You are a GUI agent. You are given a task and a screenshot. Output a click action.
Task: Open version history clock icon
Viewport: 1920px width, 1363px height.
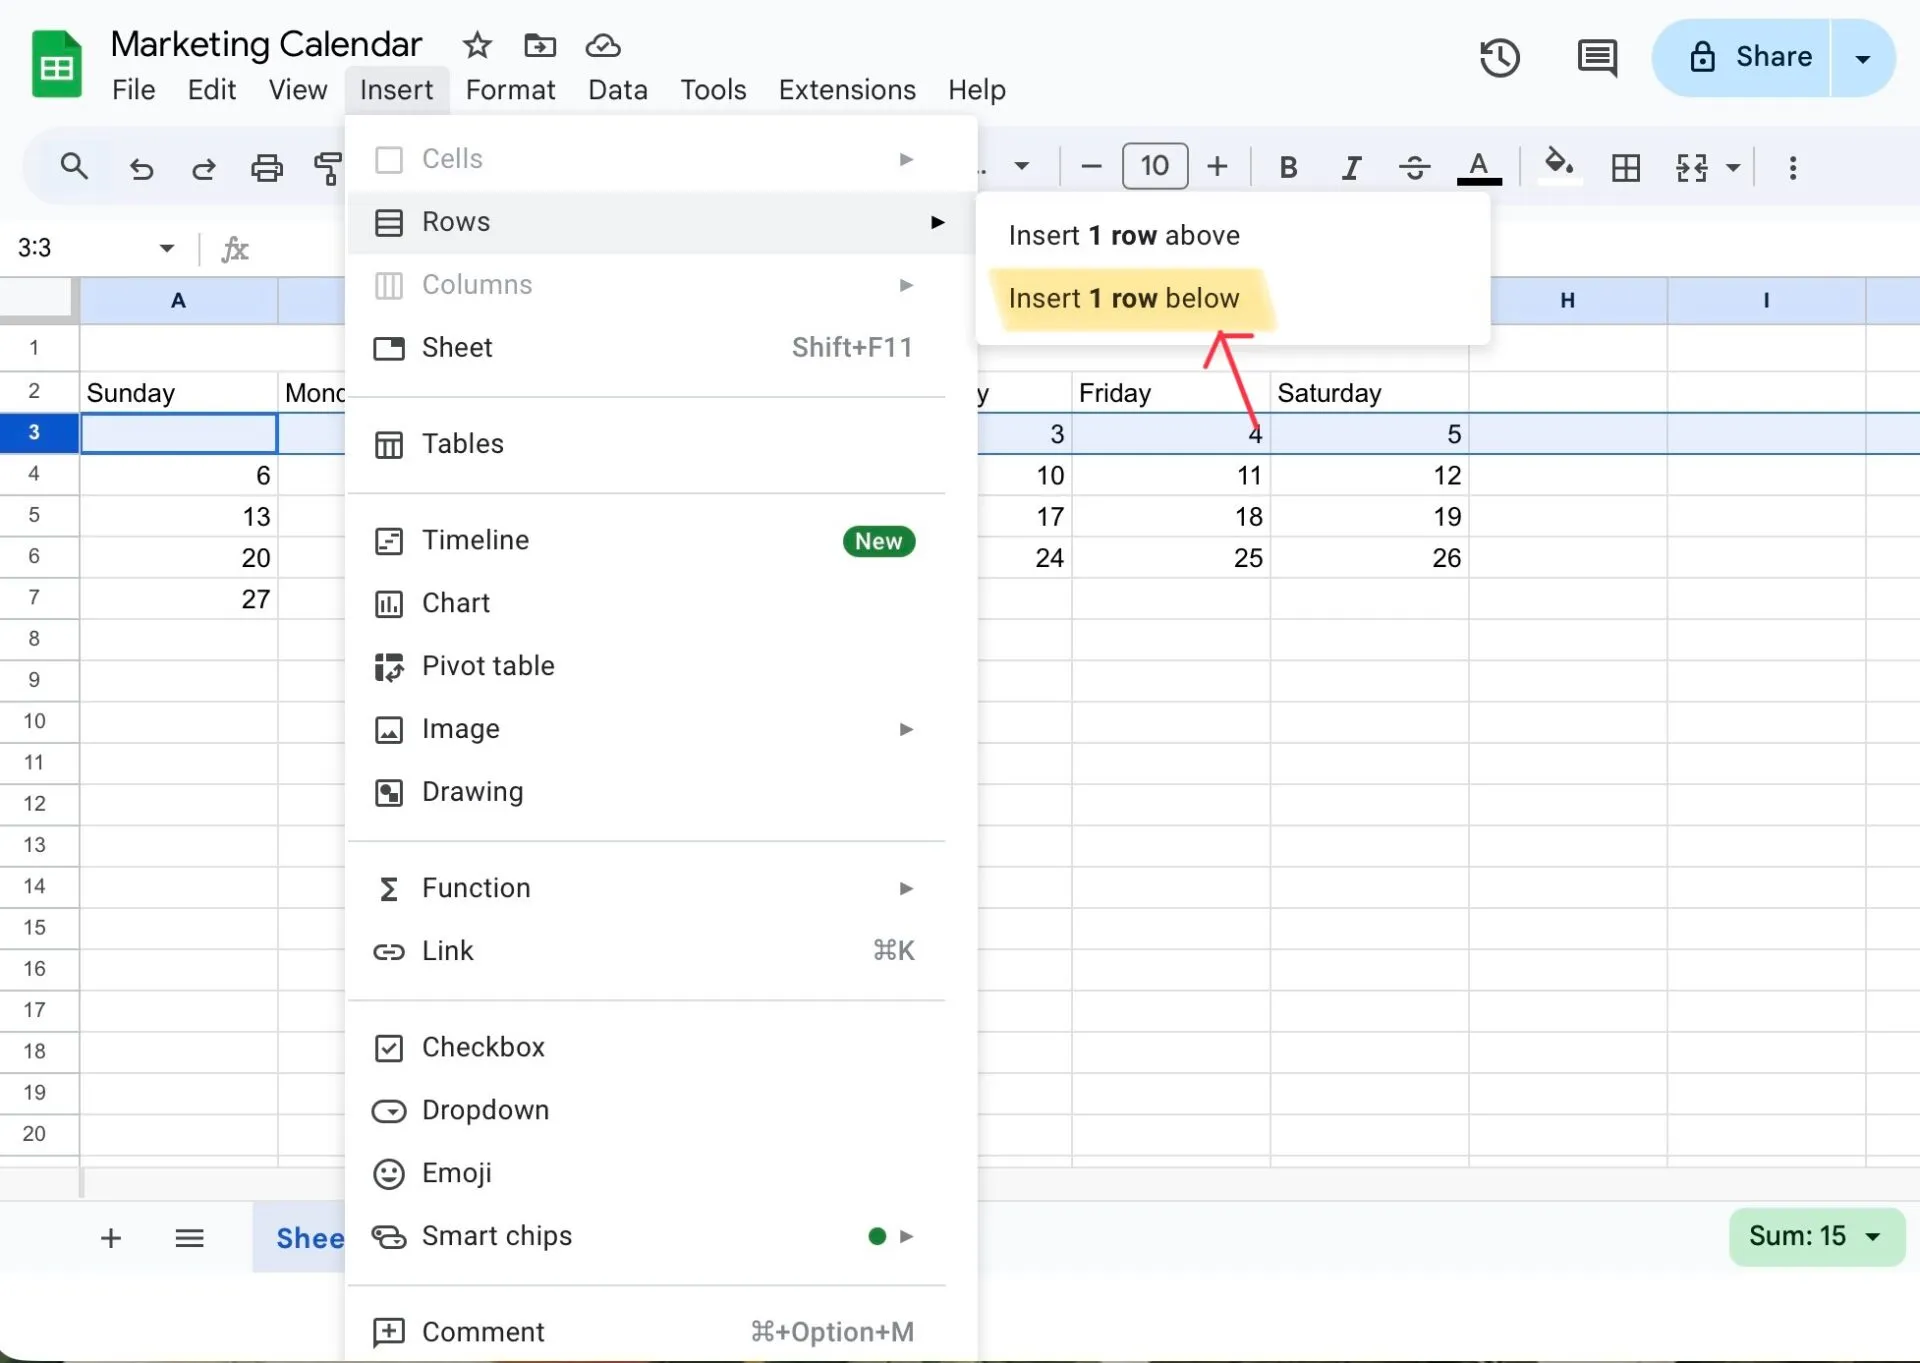tap(1499, 58)
